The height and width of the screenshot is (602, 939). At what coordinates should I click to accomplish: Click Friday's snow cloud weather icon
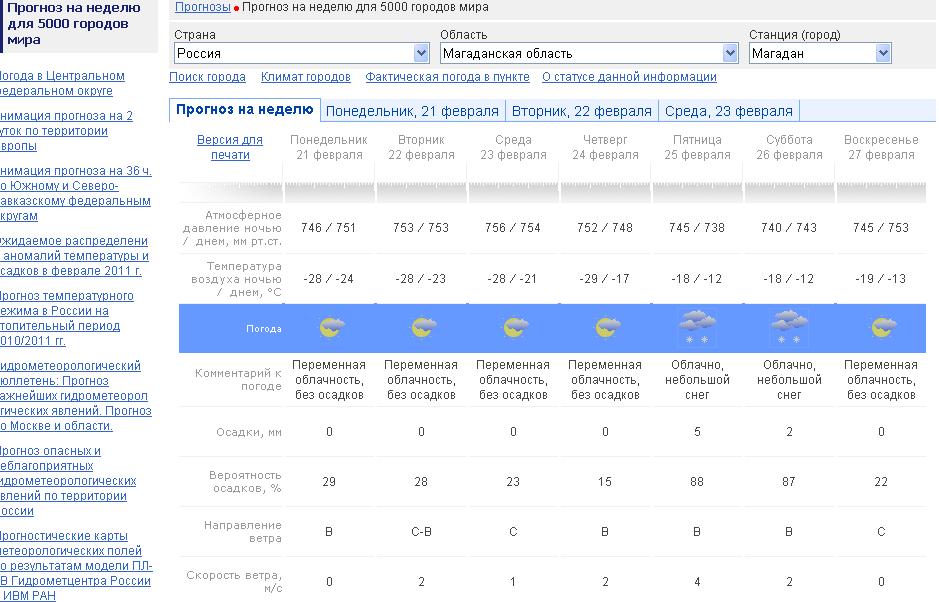697,326
